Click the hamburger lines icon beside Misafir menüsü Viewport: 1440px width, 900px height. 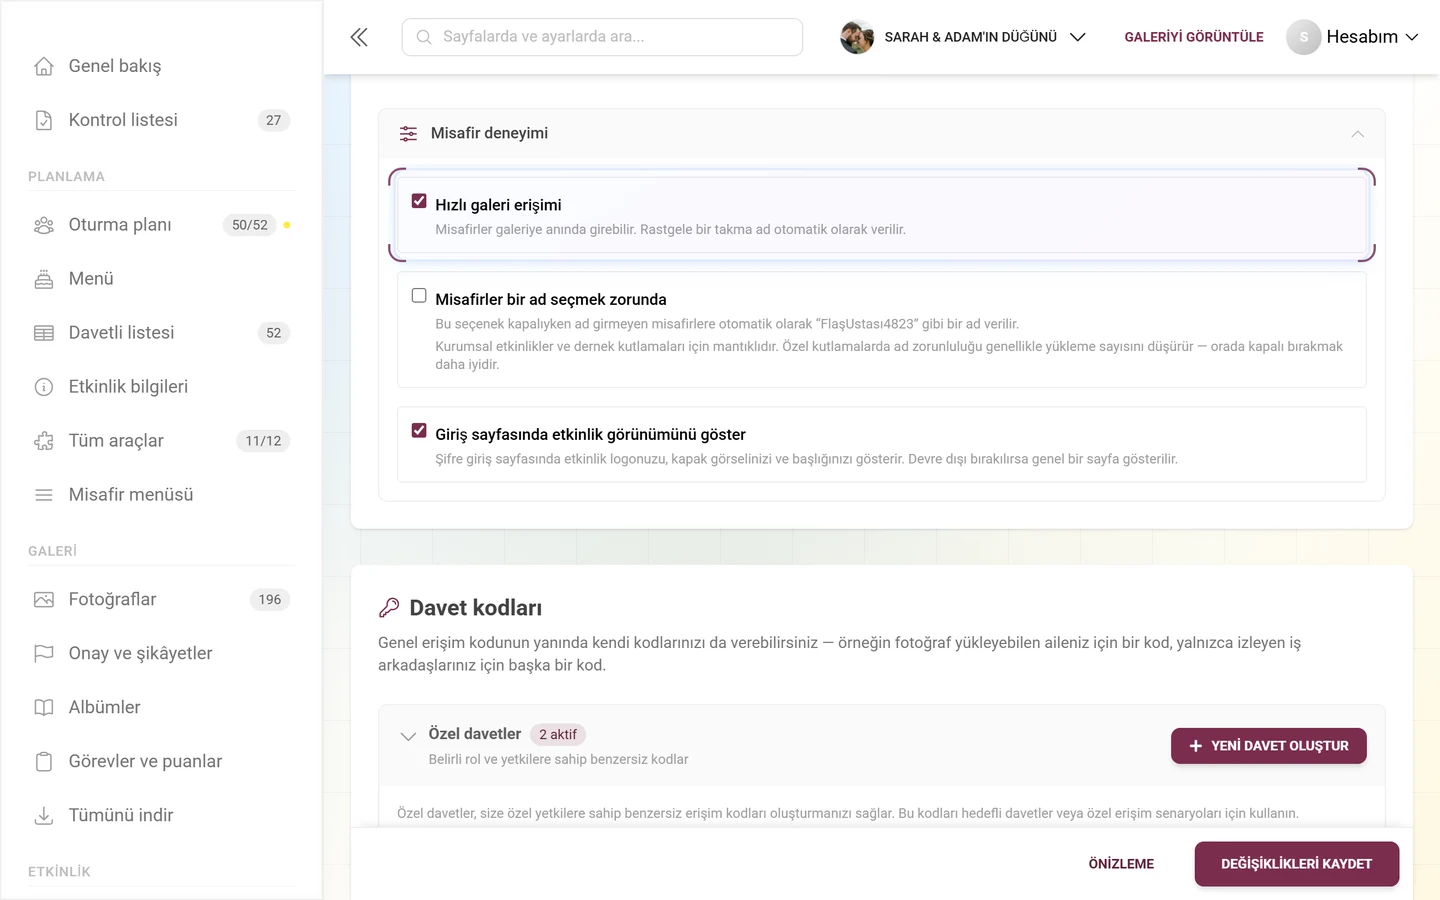[44, 495]
